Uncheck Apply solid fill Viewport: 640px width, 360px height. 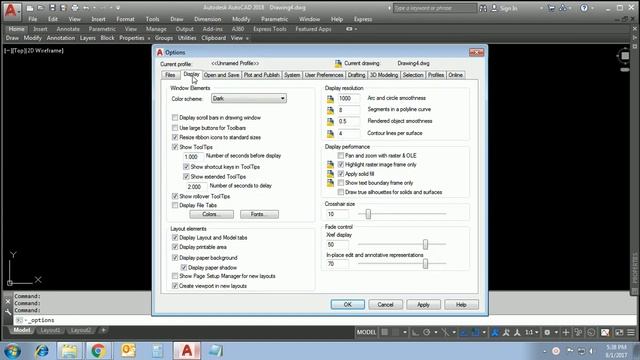[341, 174]
